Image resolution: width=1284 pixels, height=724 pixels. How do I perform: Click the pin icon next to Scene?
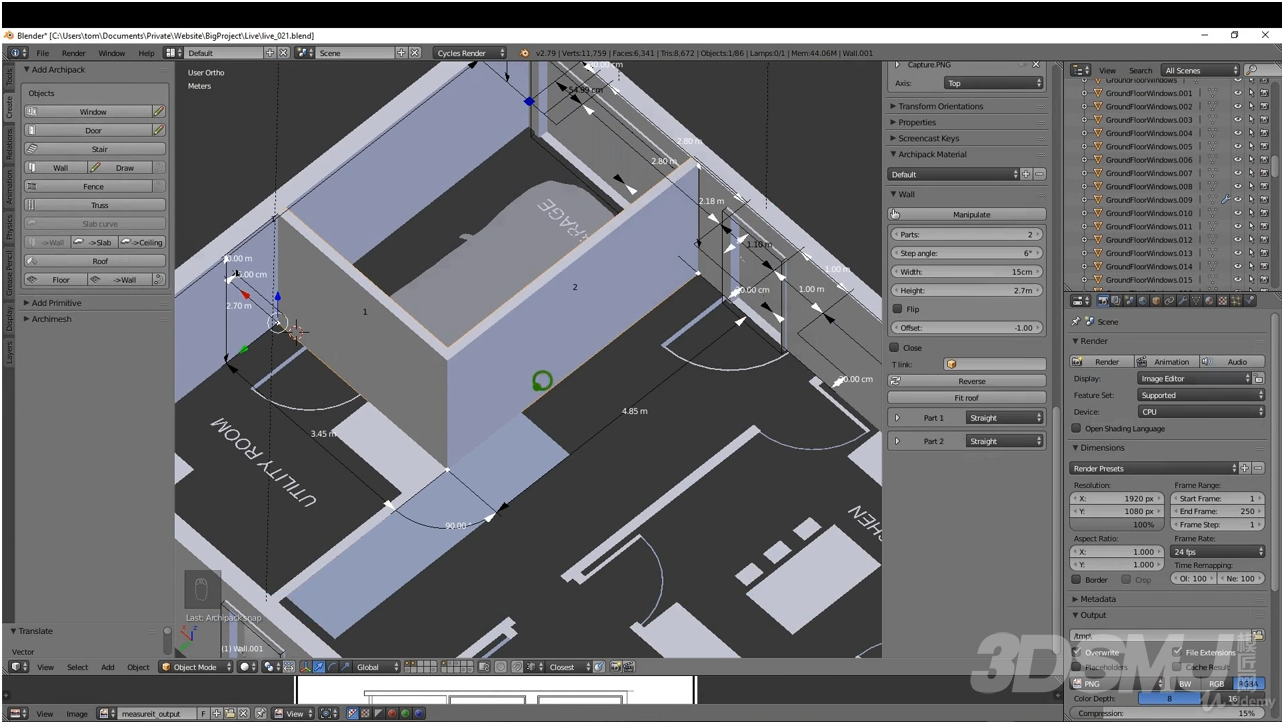coord(1076,322)
